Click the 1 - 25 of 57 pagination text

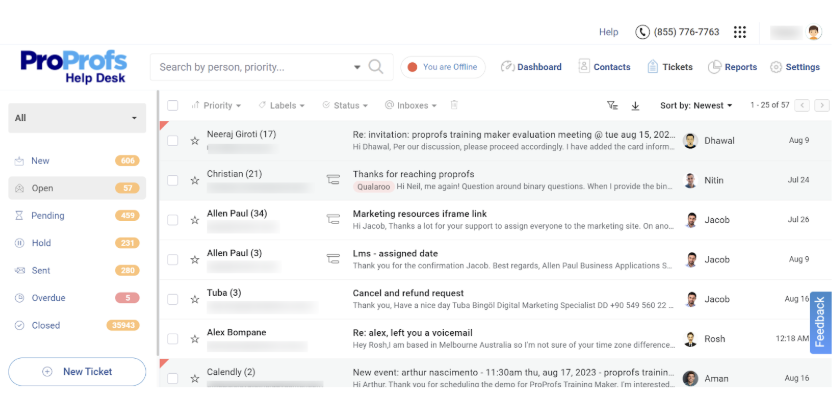coord(770,106)
